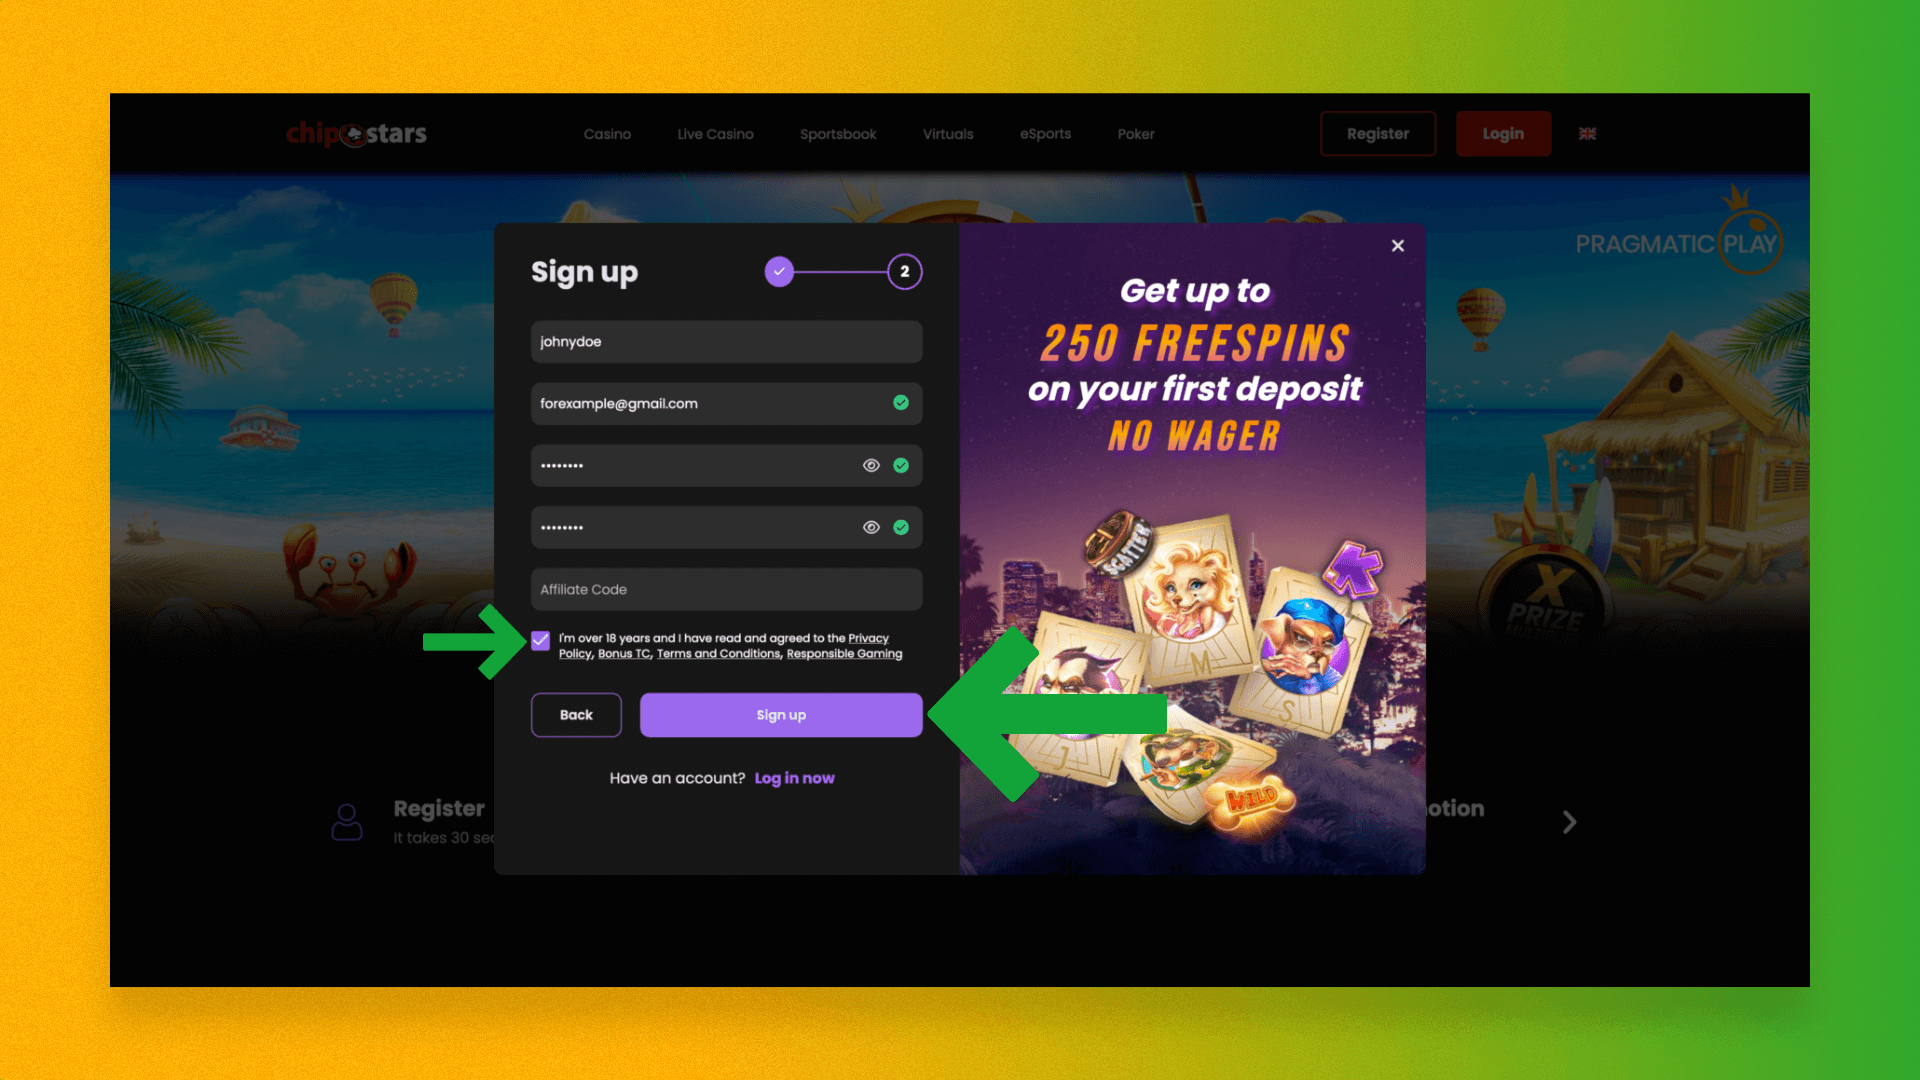Click the step 2 circle indicator icon
Image resolution: width=1920 pixels, height=1080 pixels.
point(905,272)
